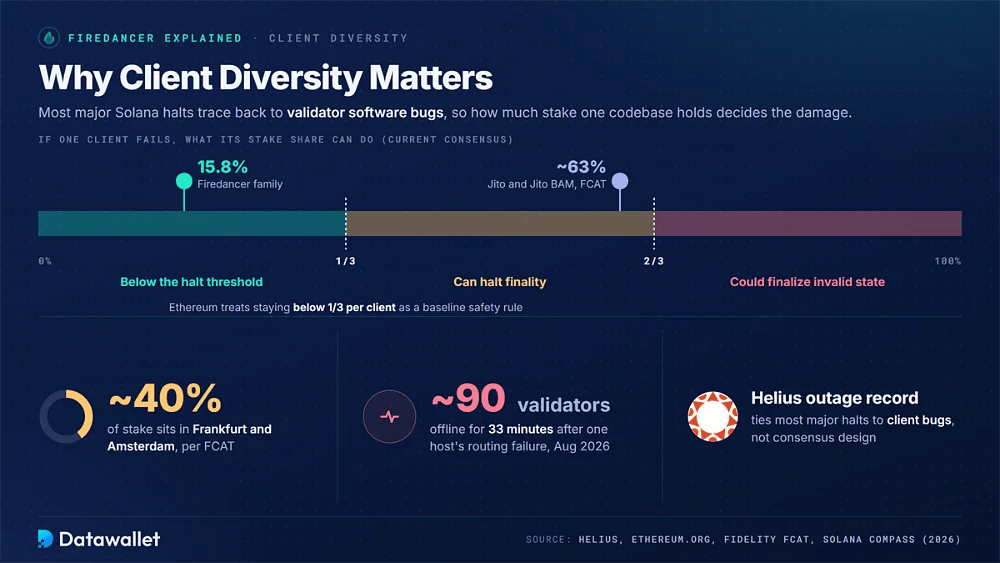Image resolution: width=1000 pixels, height=563 pixels.
Task: Click the "~63%" value
Action: (581, 166)
